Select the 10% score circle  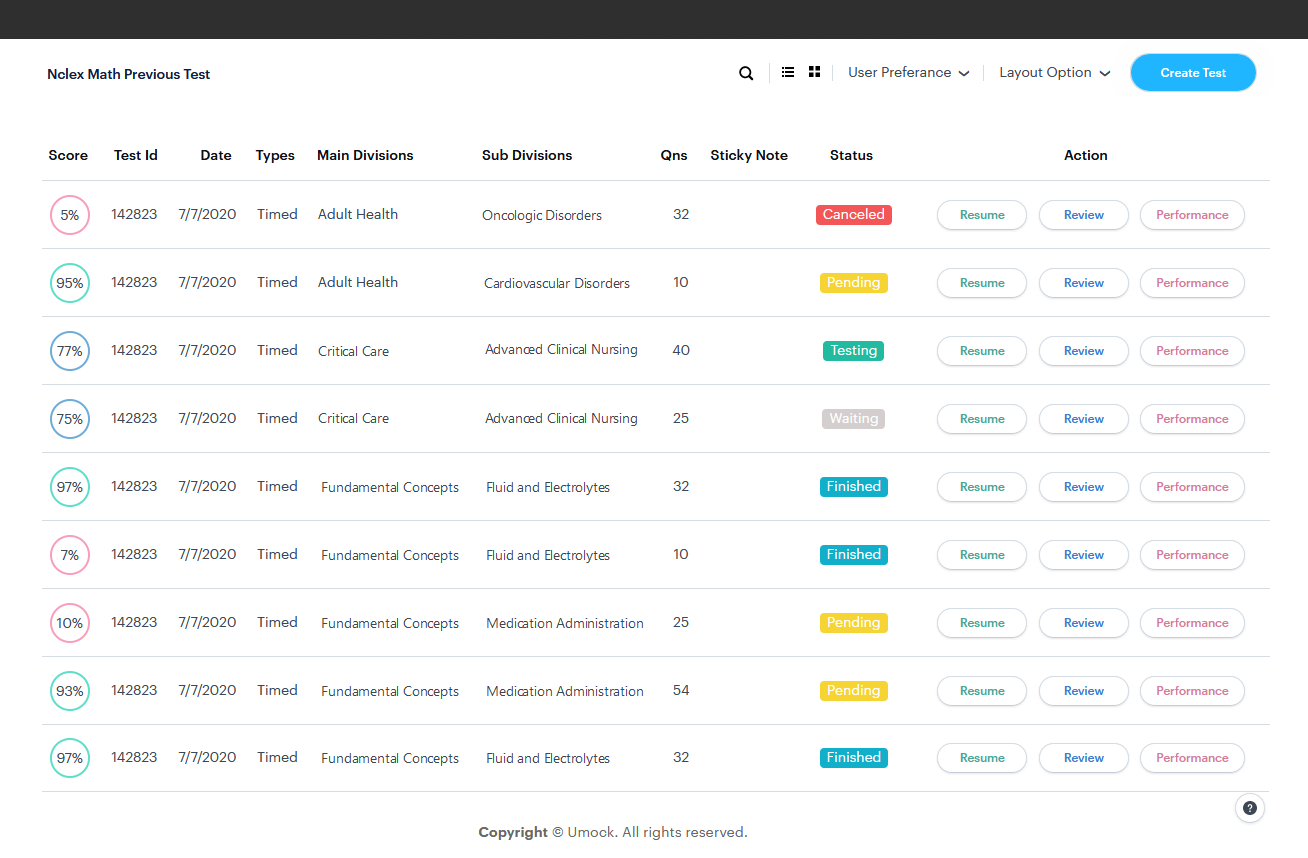[70, 623]
